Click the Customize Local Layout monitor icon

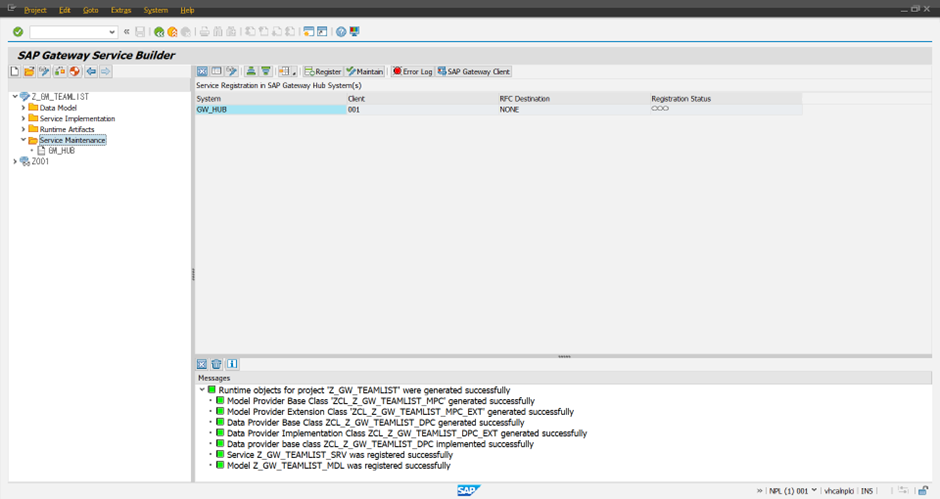coord(354,32)
